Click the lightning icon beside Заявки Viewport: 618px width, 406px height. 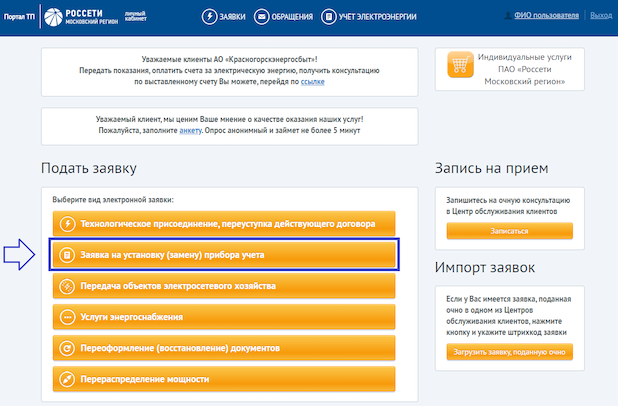point(209,16)
